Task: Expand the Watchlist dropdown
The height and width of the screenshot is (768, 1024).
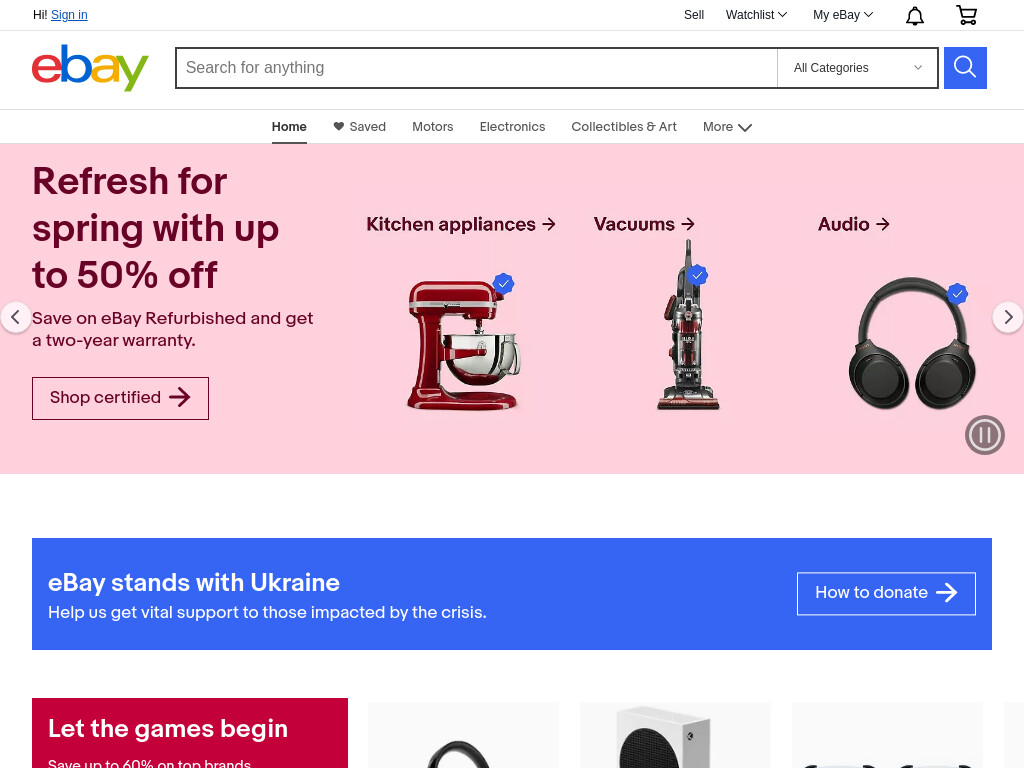Action: (756, 14)
